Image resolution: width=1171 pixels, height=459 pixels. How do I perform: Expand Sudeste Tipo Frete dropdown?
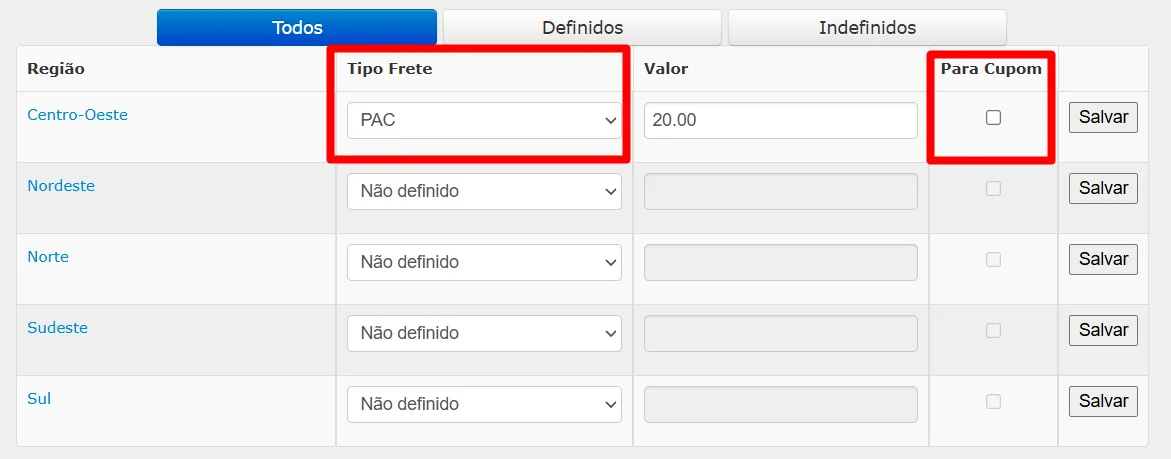point(484,333)
